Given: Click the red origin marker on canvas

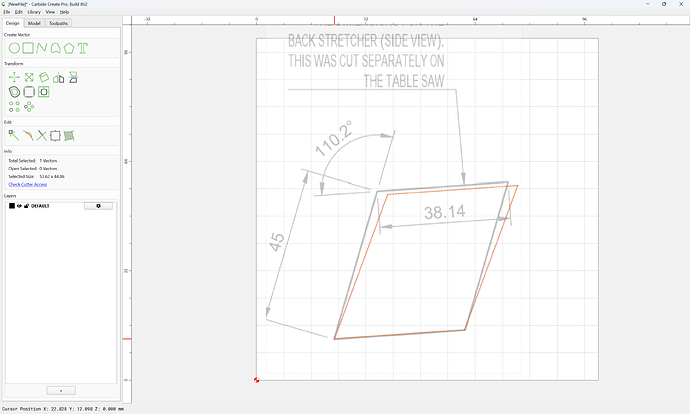Looking at the screenshot, I should 257,380.
